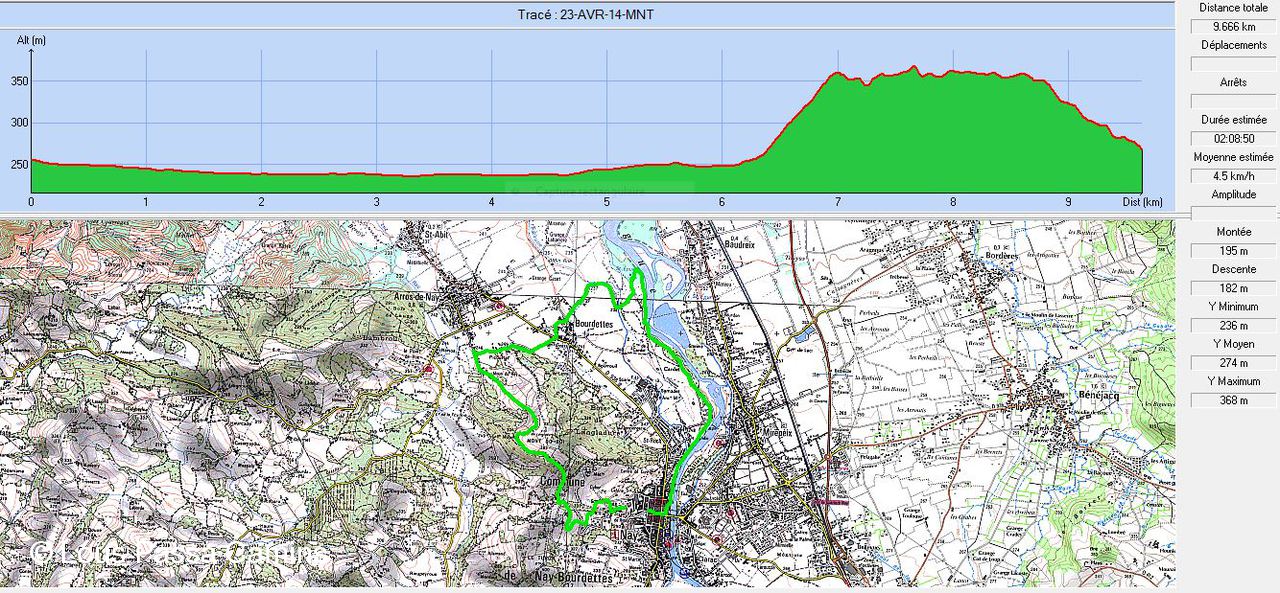Click the Moyenne estimée field showing 4.5 km/h

(1232, 176)
